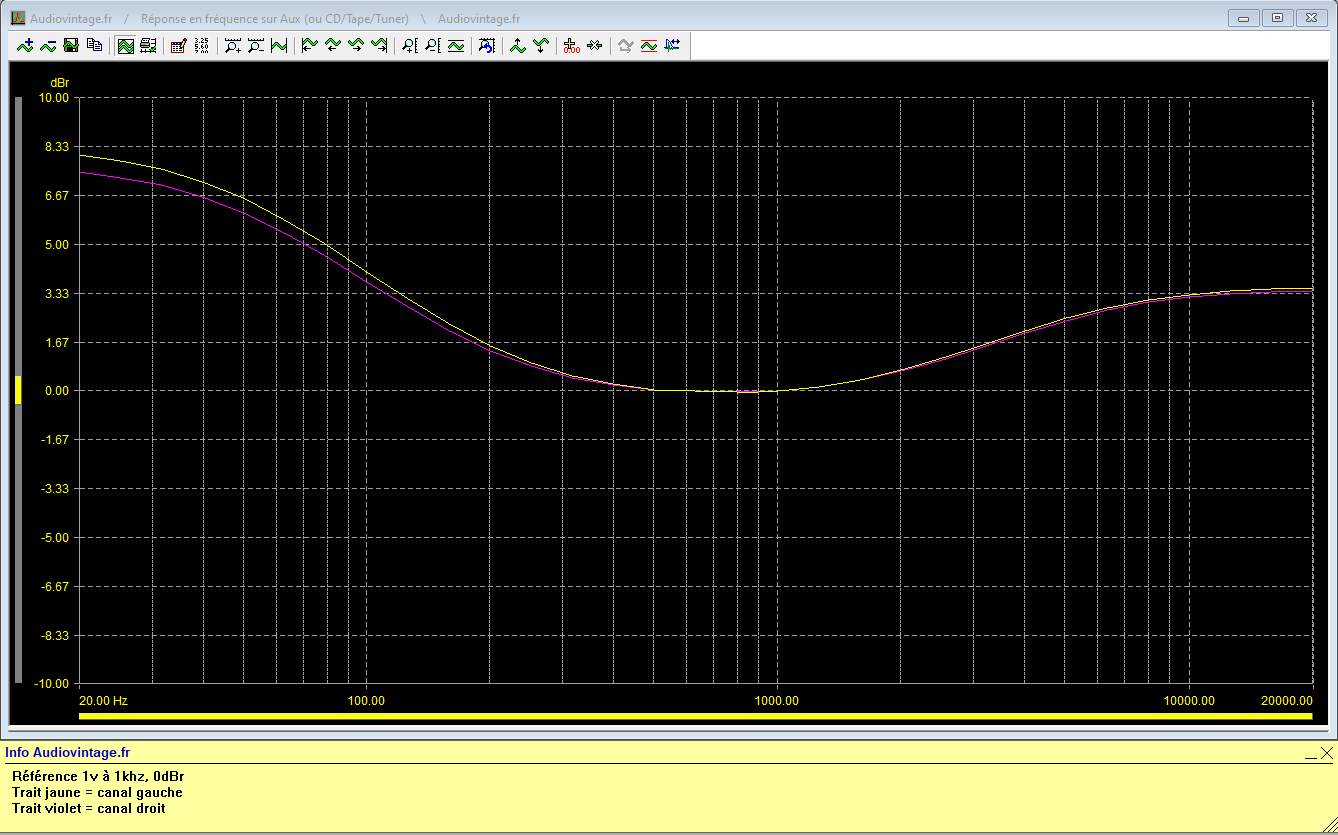Click the yellow cross 0.00 cursor readout icon

tap(571, 45)
